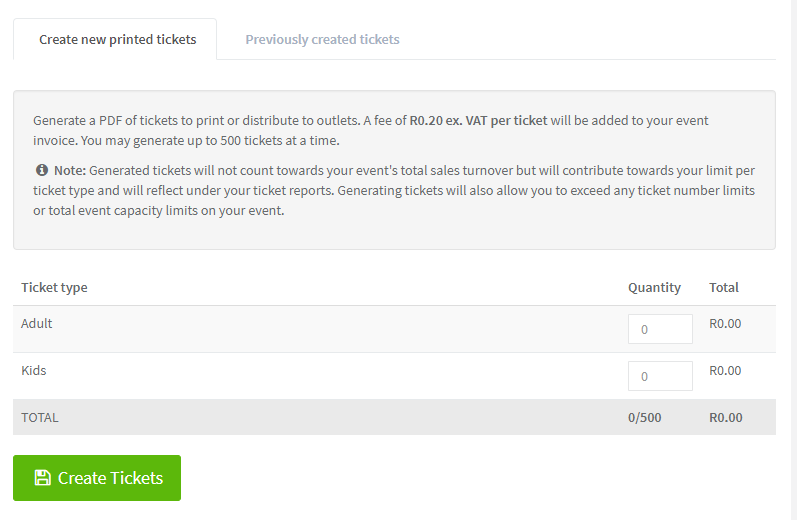This screenshot has width=797, height=520.
Task: Focus the Adult quantity input field
Action: (660, 329)
